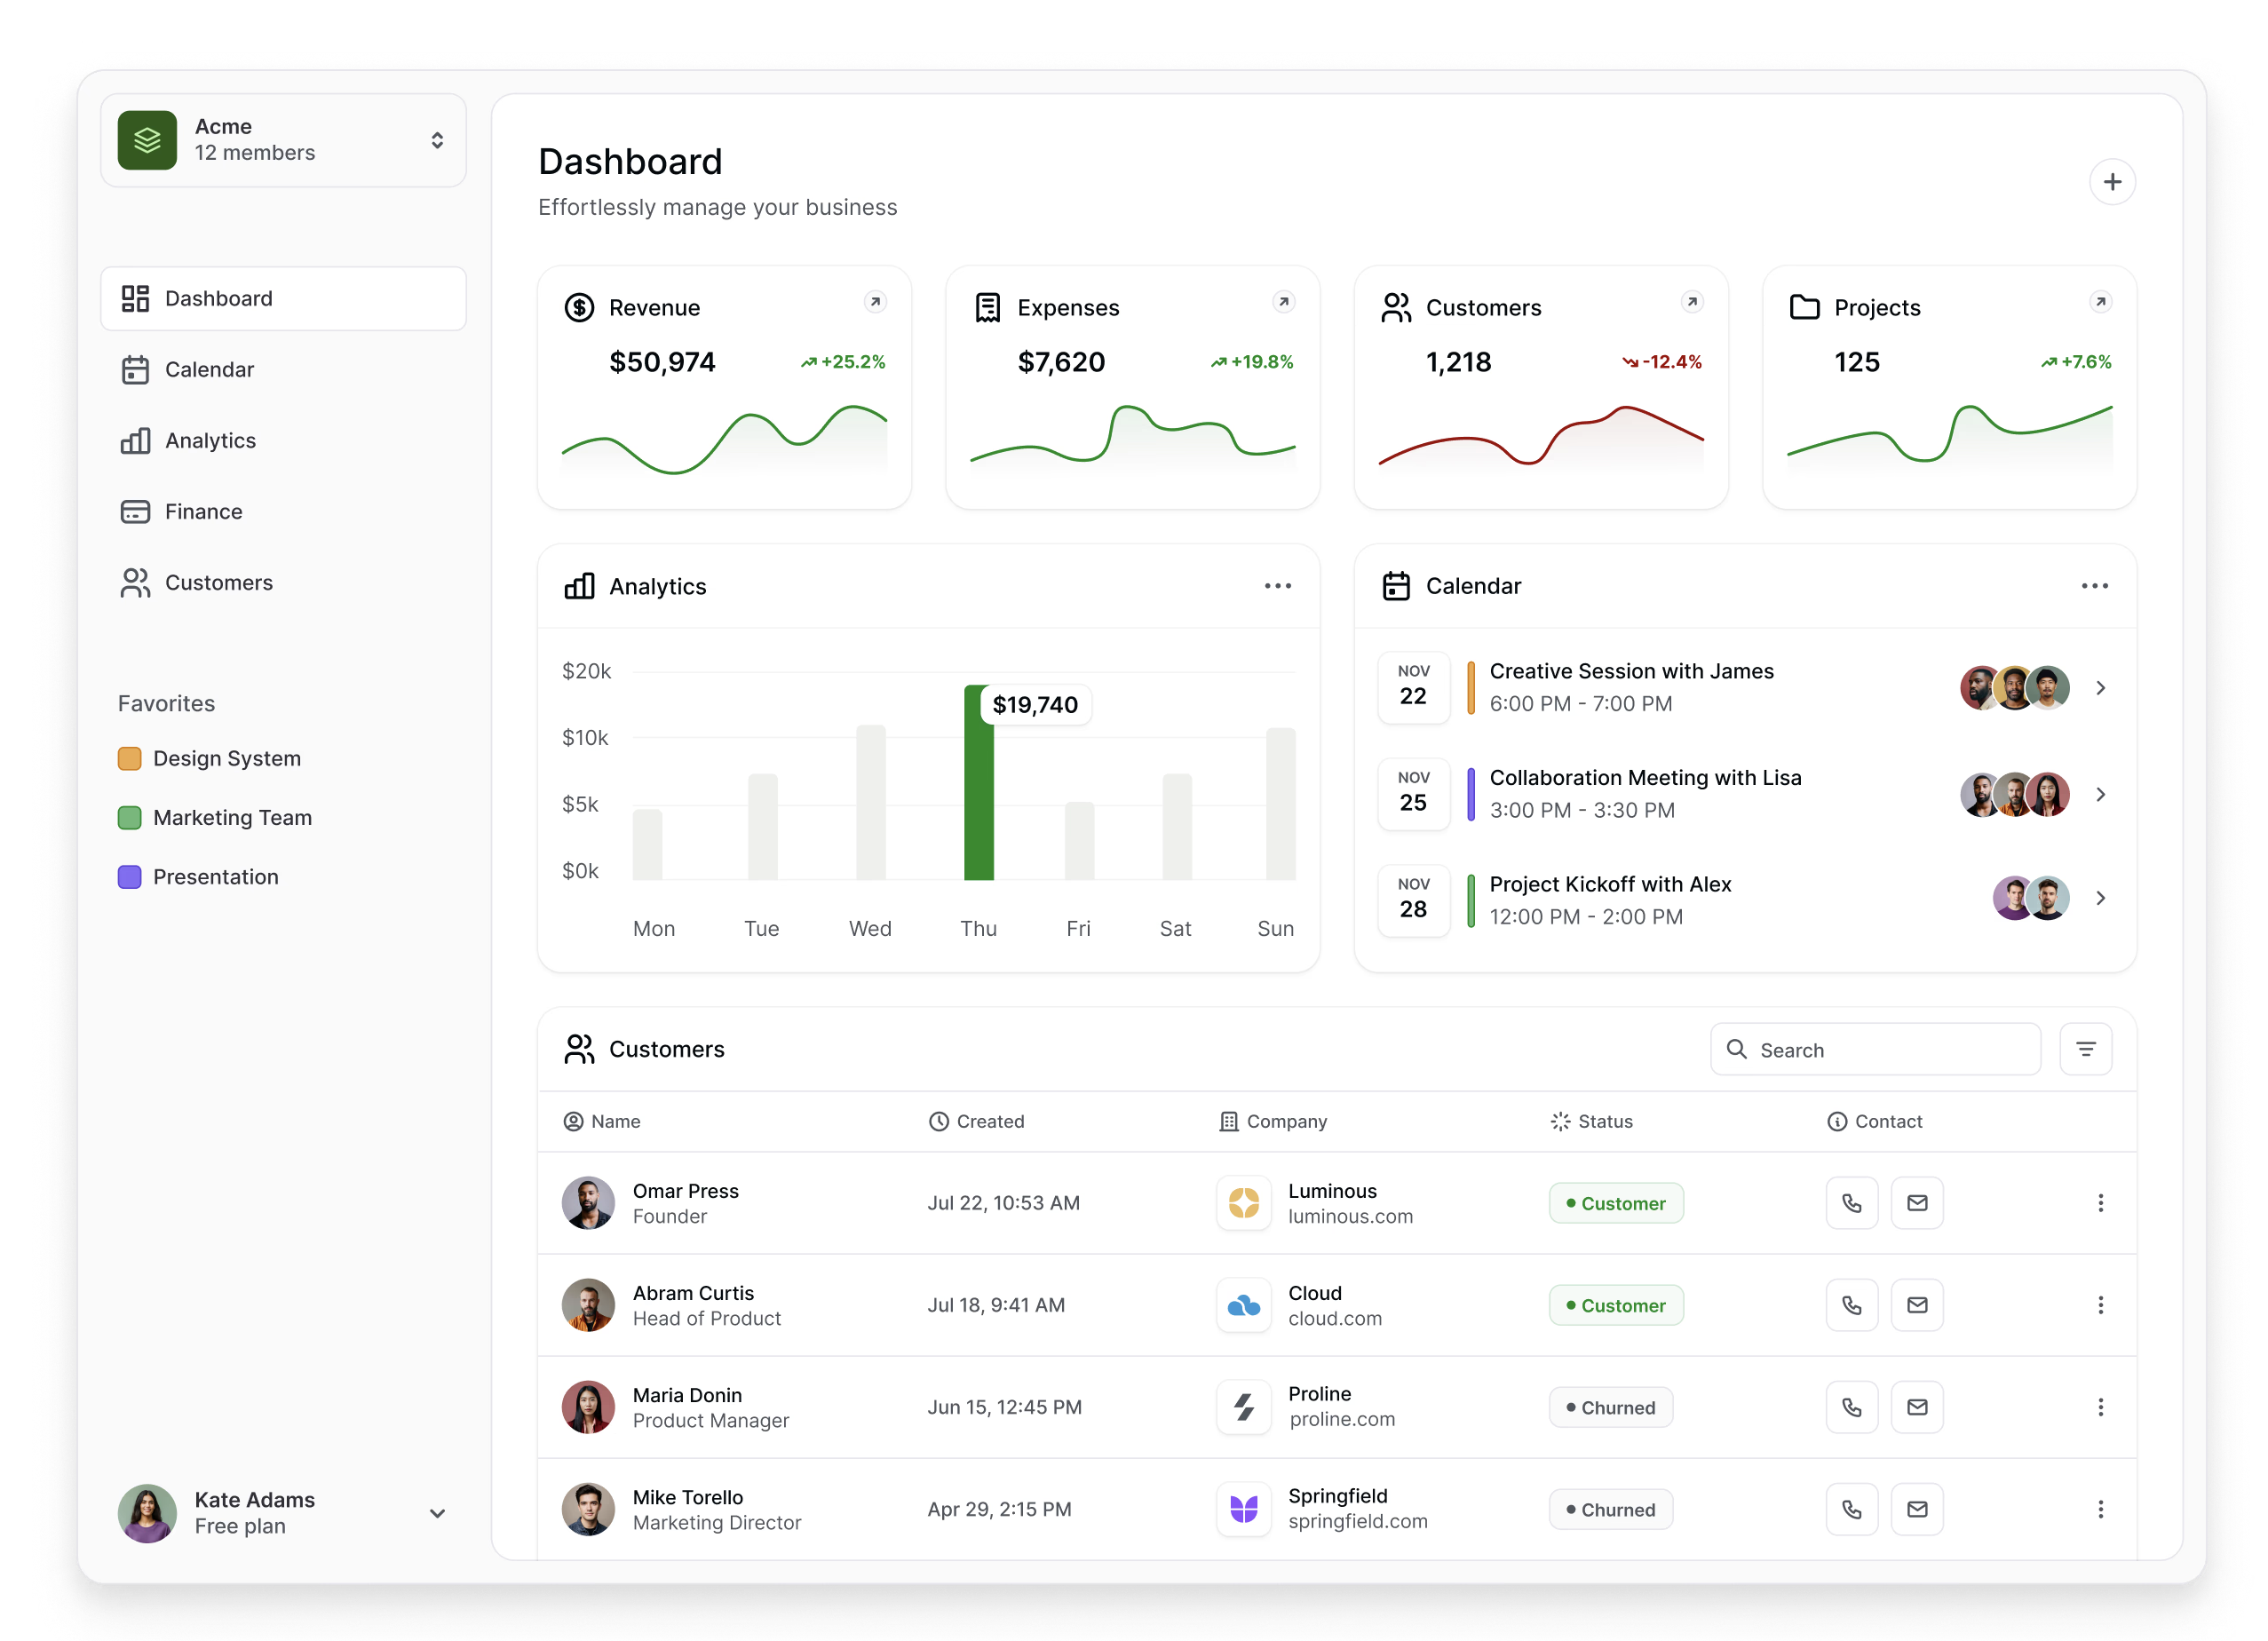Open Design System favorite

click(x=226, y=758)
